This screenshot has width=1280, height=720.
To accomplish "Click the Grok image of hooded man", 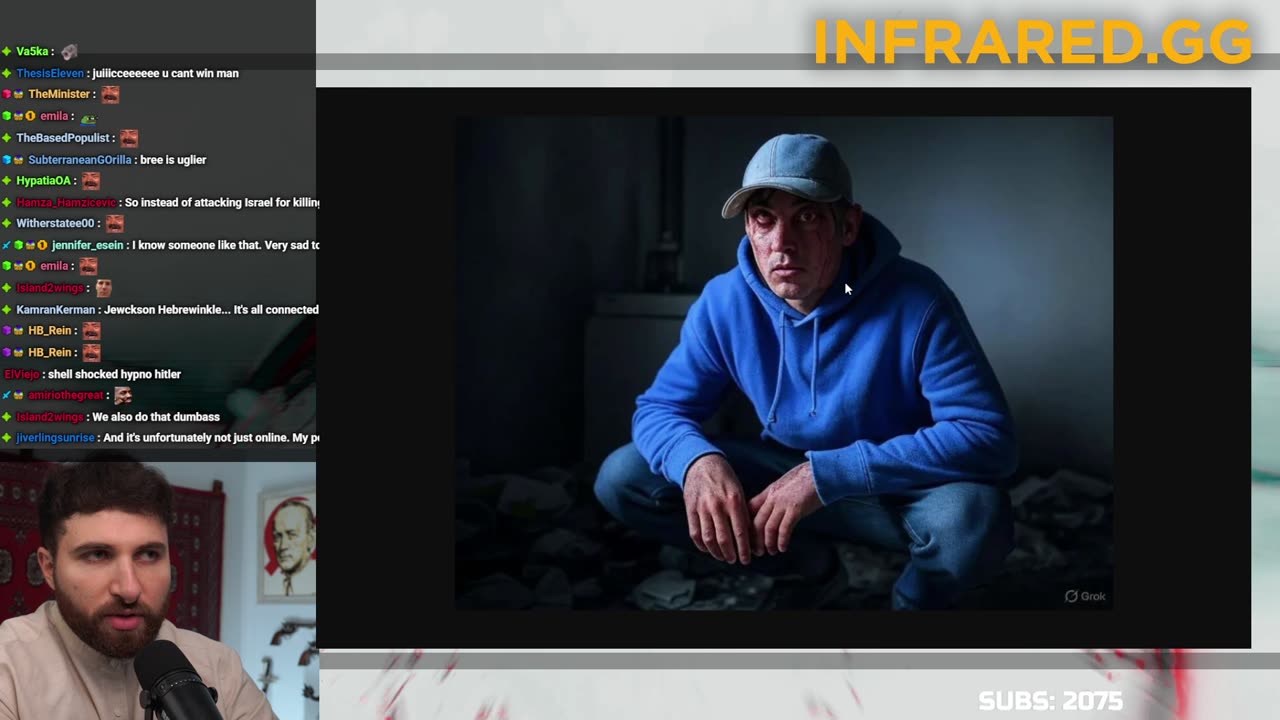I will [x=784, y=363].
